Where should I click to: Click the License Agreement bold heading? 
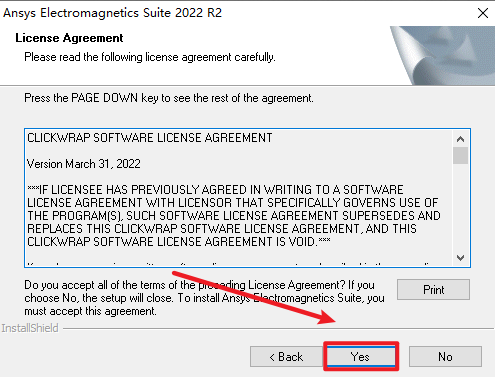coord(69,38)
